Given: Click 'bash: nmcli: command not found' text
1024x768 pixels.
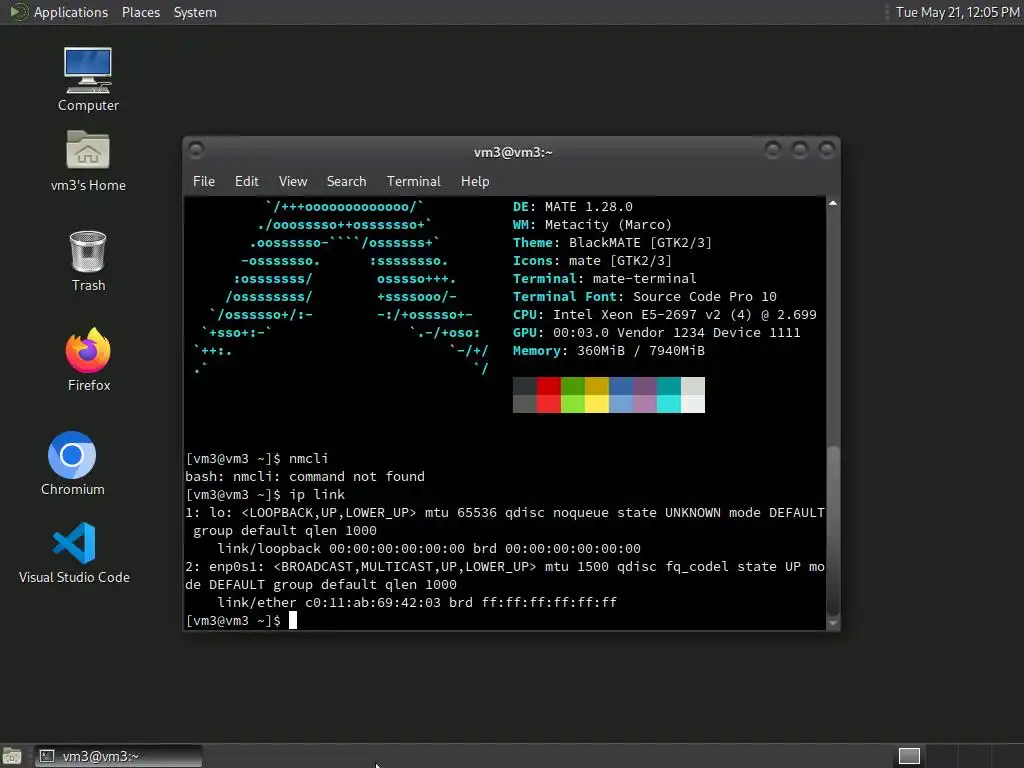Looking at the screenshot, I should (305, 476).
